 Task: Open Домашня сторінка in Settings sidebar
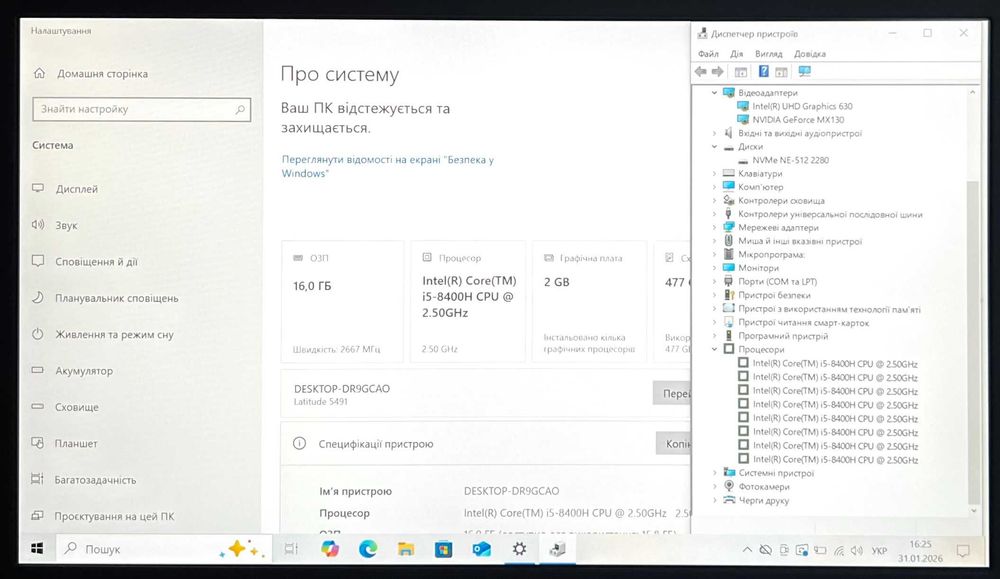tap(91, 73)
